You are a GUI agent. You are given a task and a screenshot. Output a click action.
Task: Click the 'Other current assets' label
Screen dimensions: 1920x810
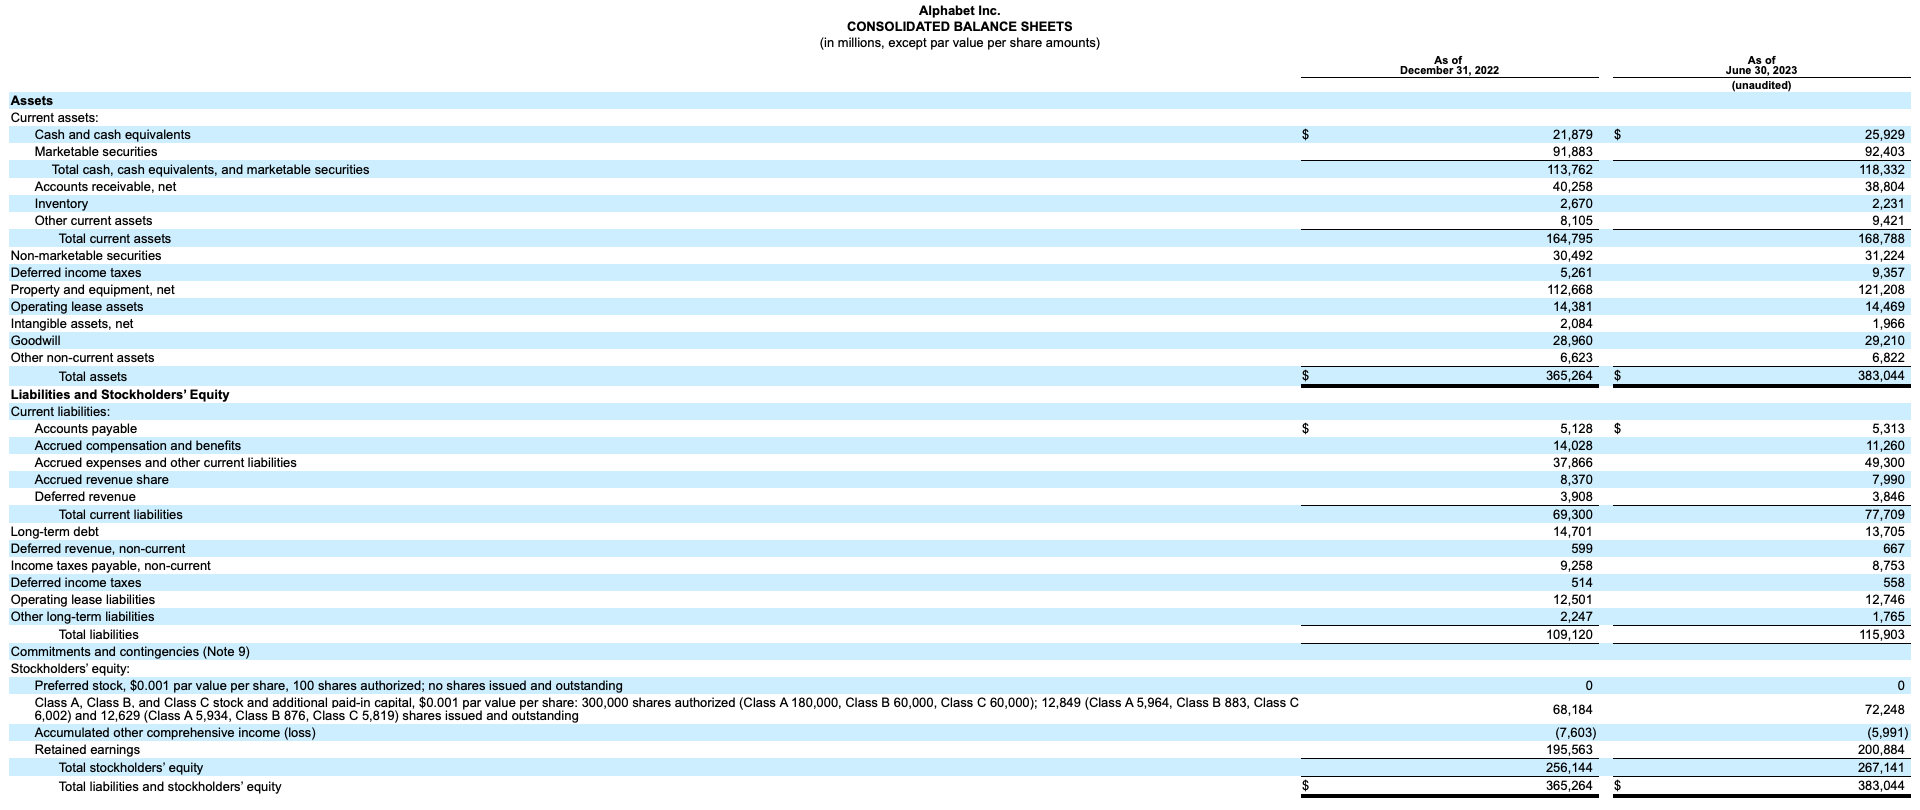pos(93,221)
